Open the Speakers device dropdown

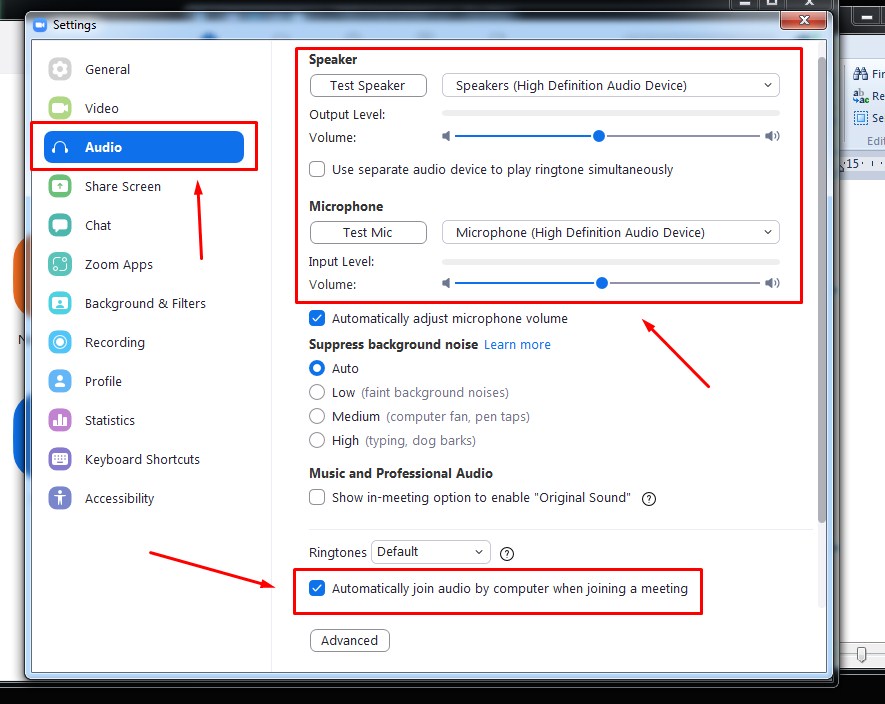pos(611,85)
